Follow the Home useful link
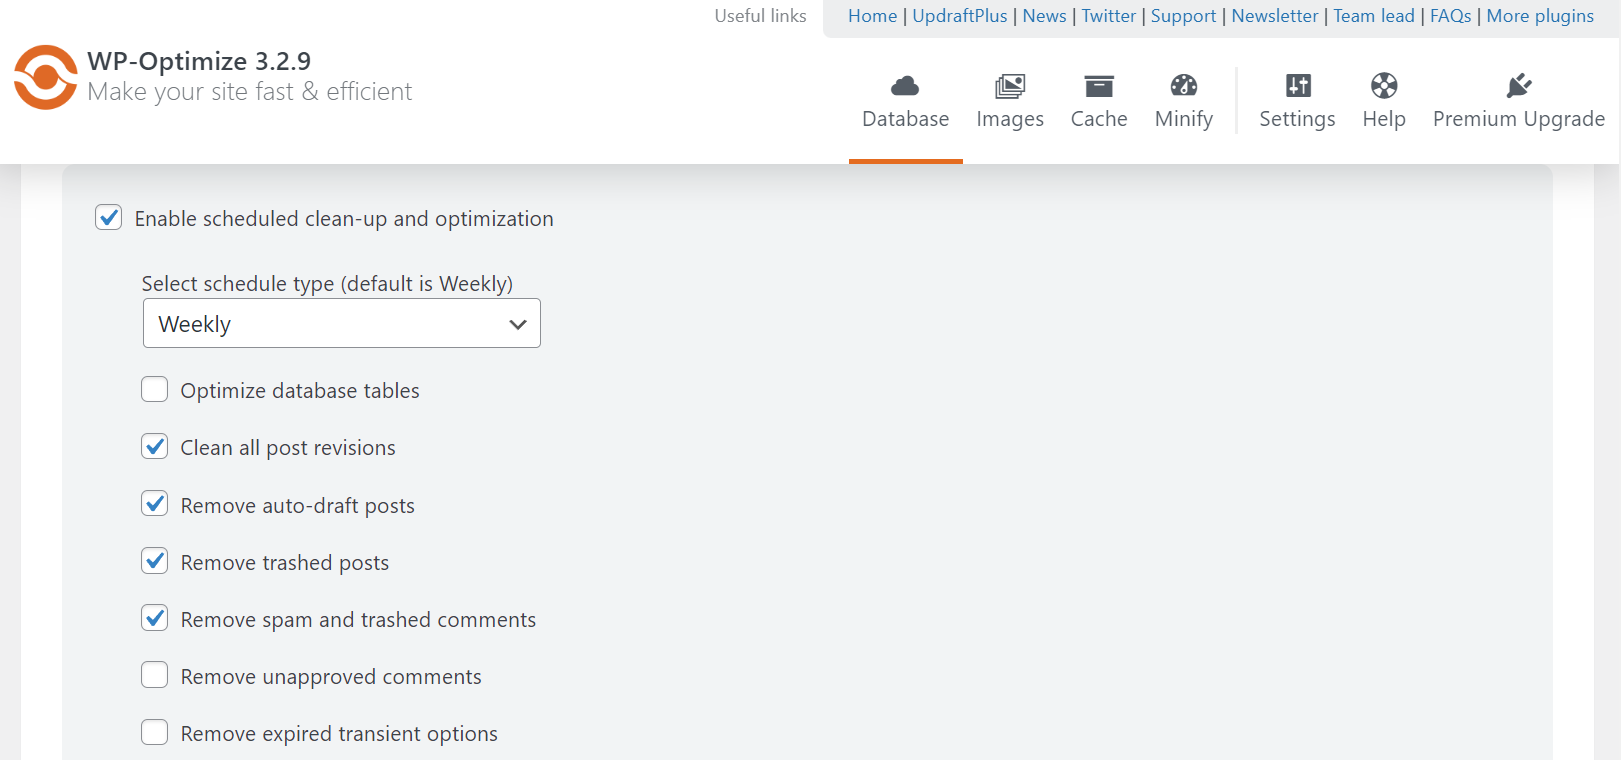Screen dimensions: 1621x760 873,16
